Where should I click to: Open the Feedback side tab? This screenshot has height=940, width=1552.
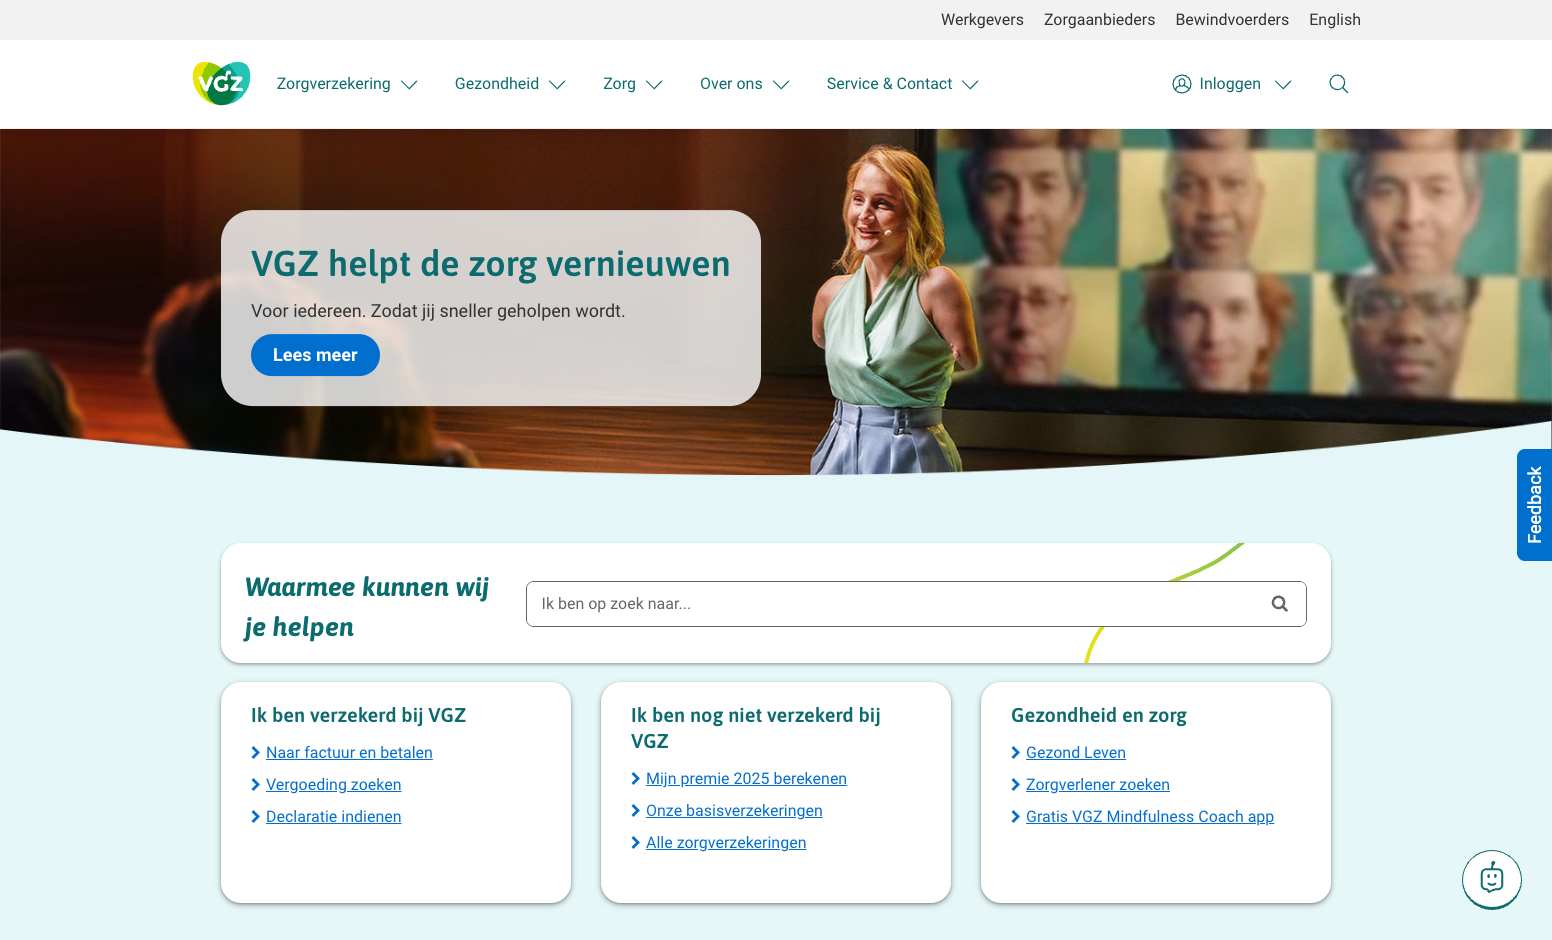pos(1534,505)
